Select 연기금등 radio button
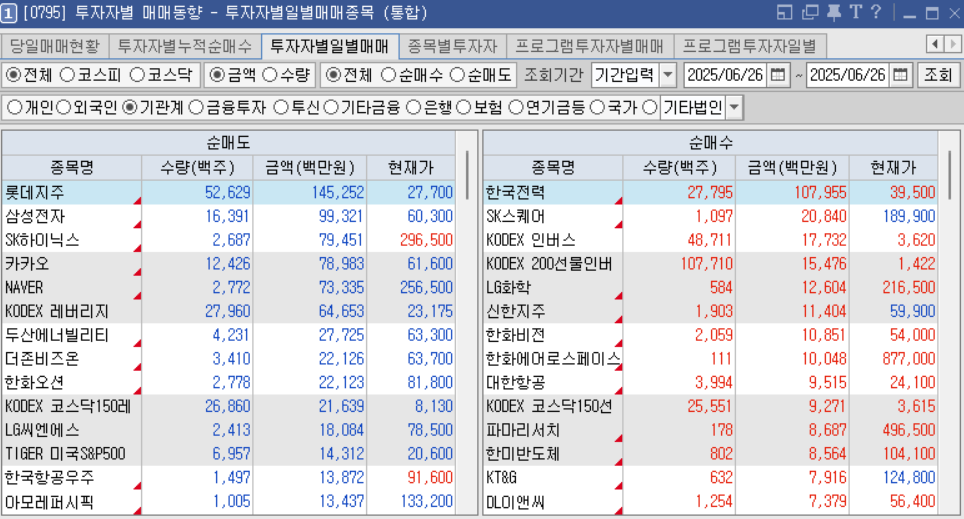The image size is (964, 519). (x=516, y=108)
